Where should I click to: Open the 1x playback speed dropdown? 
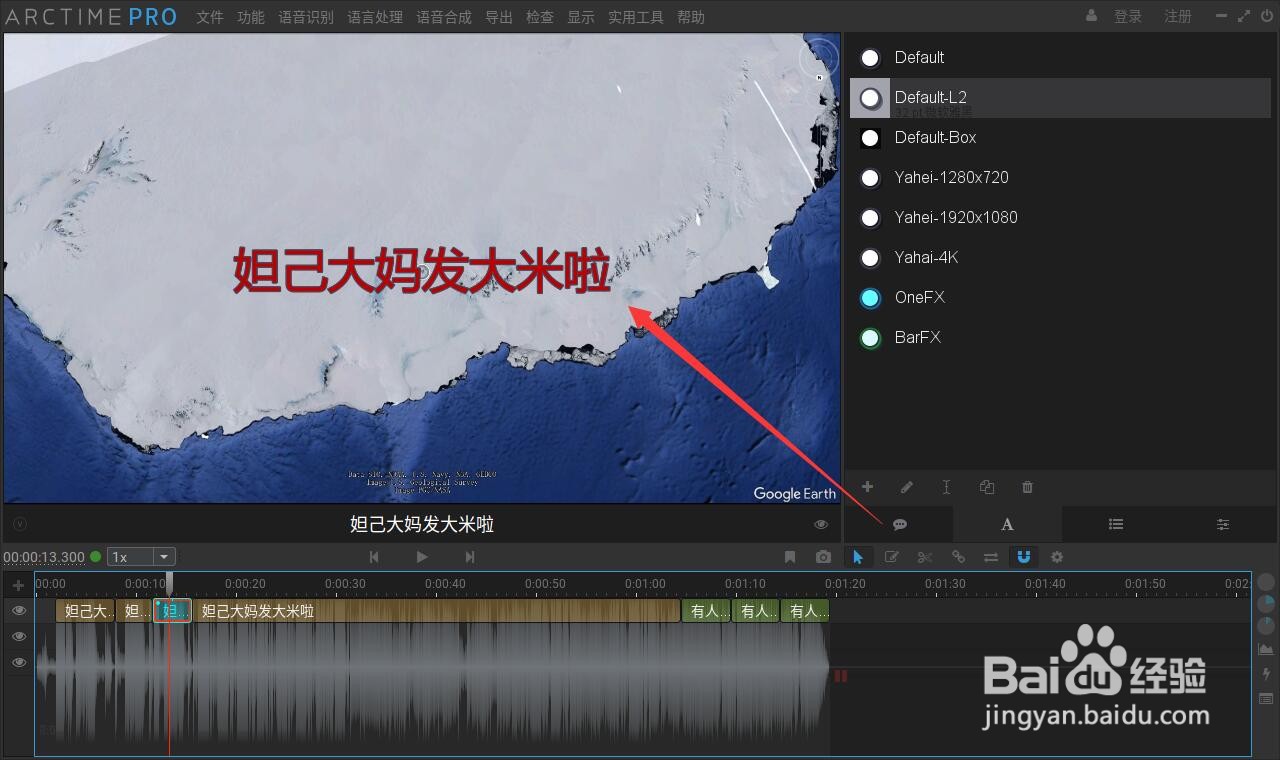coord(142,557)
